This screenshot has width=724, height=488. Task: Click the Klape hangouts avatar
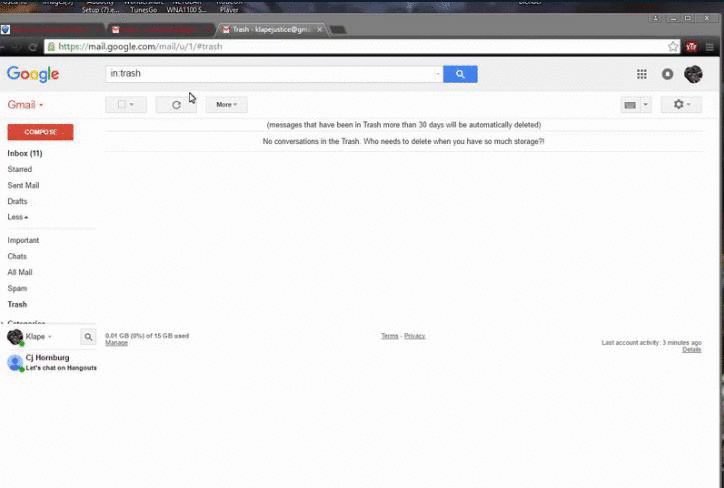click(x=15, y=337)
